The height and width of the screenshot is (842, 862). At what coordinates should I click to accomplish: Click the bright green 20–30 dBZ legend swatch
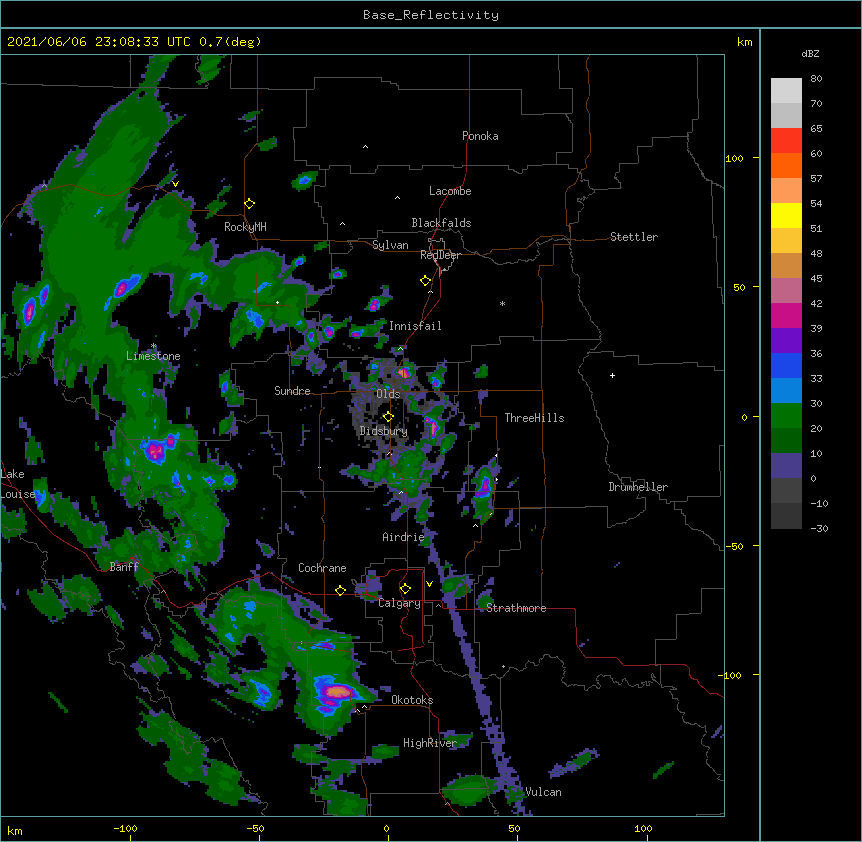[x=786, y=416]
